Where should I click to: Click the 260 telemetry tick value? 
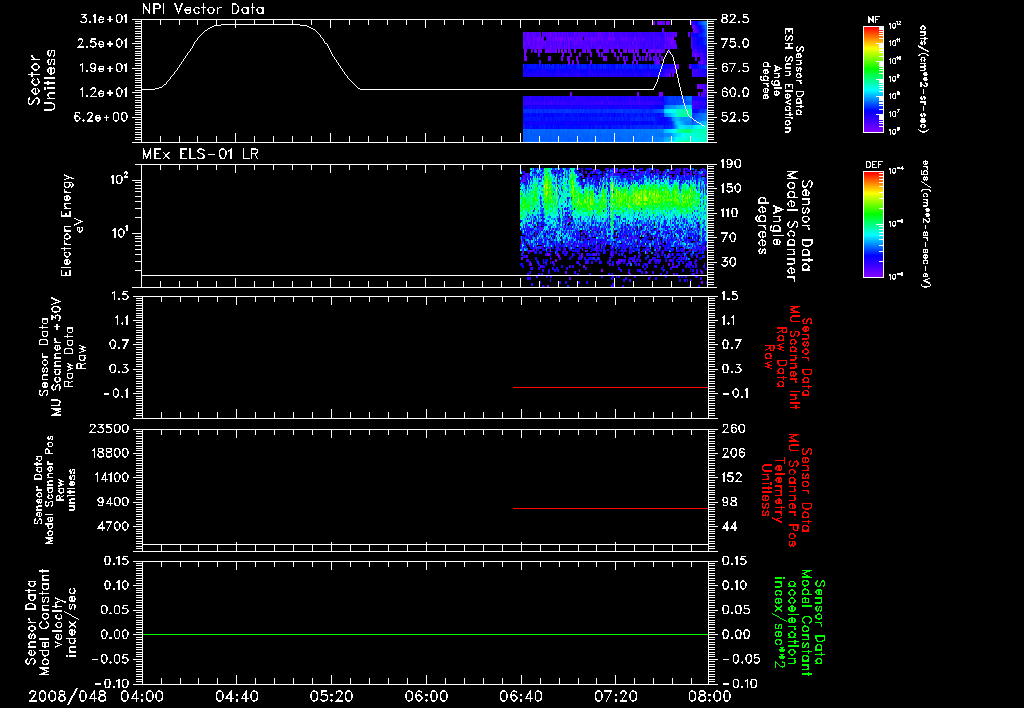[732, 429]
